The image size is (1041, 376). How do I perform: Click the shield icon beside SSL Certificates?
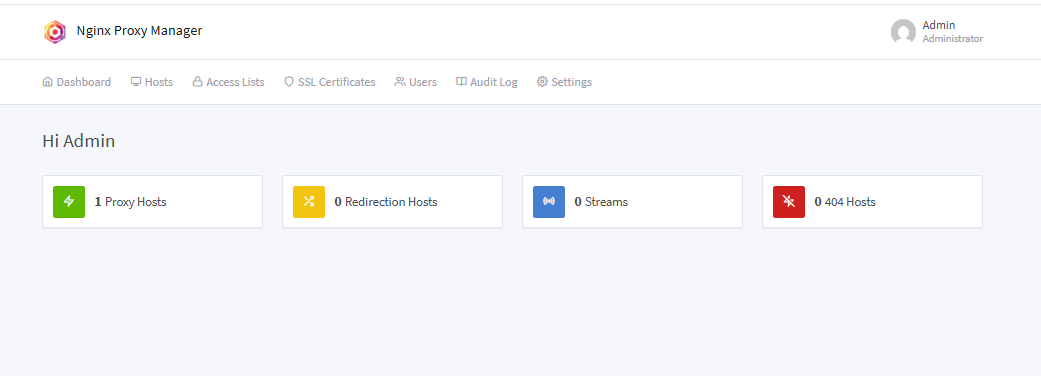[x=289, y=82]
